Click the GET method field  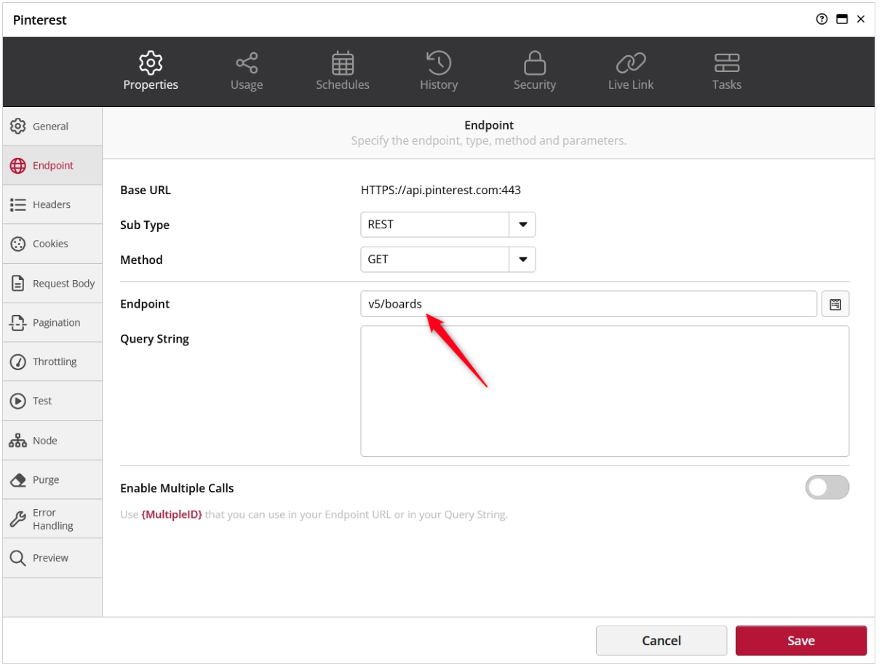pos(436,260)
